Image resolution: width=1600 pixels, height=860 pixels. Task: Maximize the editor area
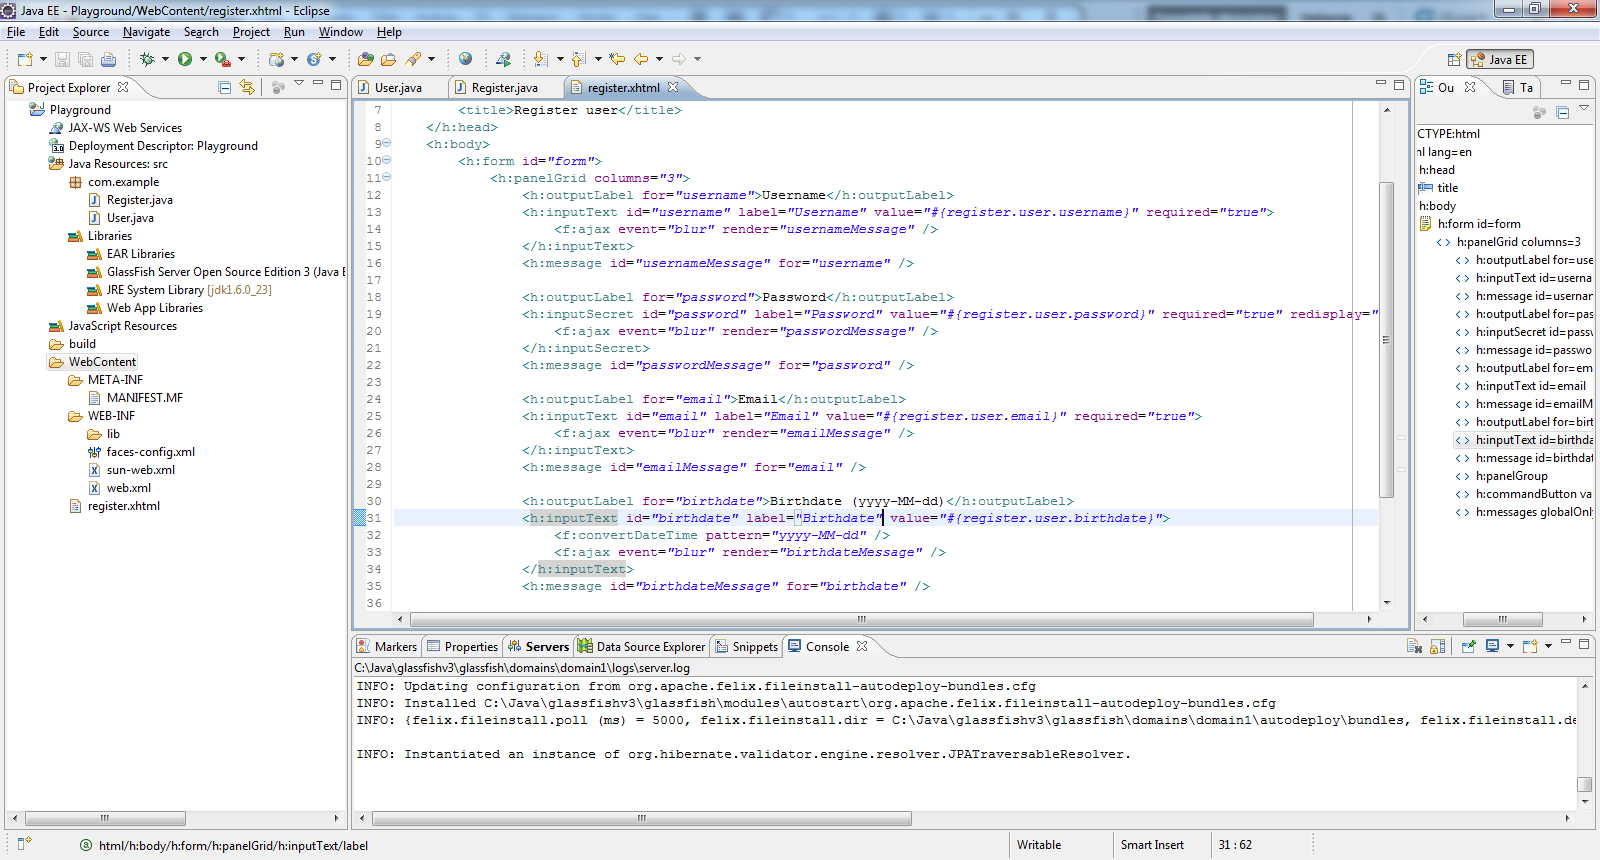(x=1400, y=85)
